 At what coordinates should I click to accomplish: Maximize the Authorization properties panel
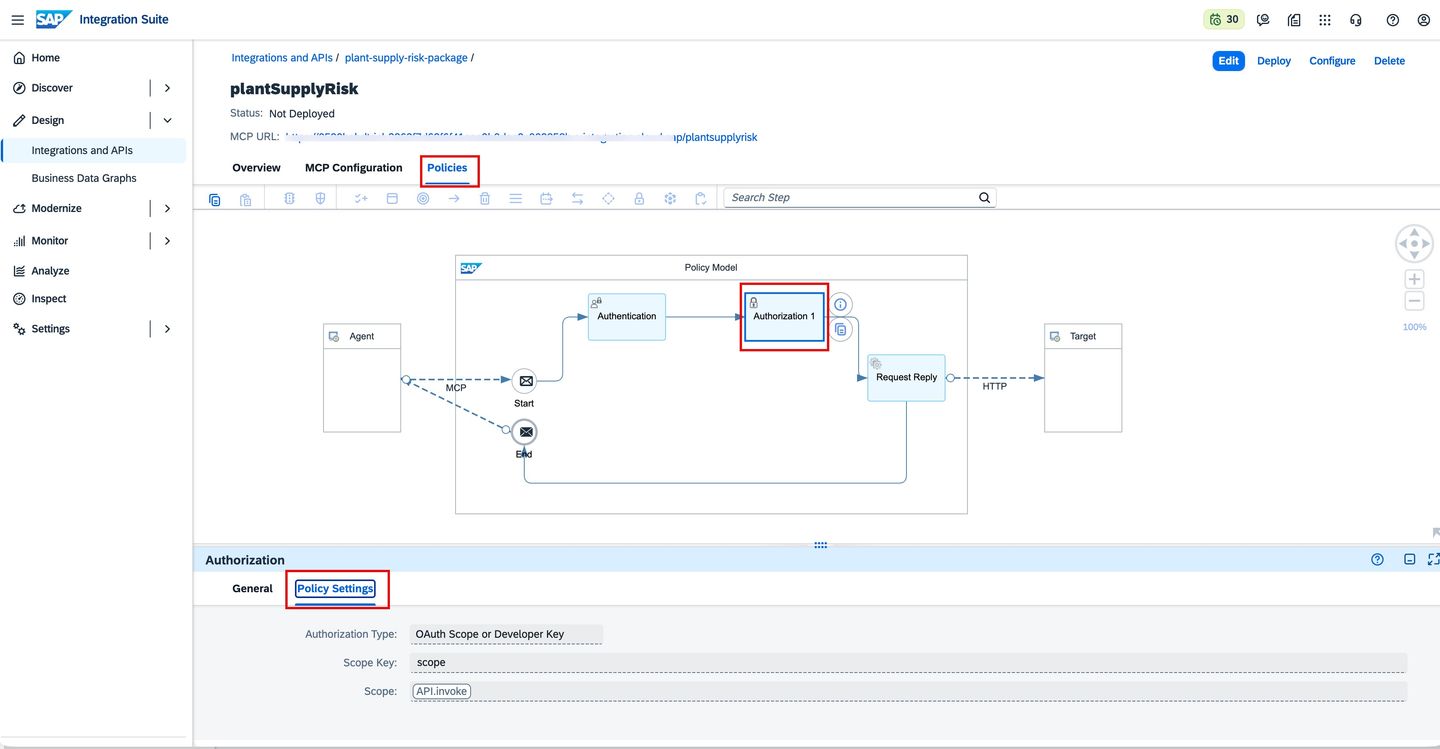click(1434, 559)
